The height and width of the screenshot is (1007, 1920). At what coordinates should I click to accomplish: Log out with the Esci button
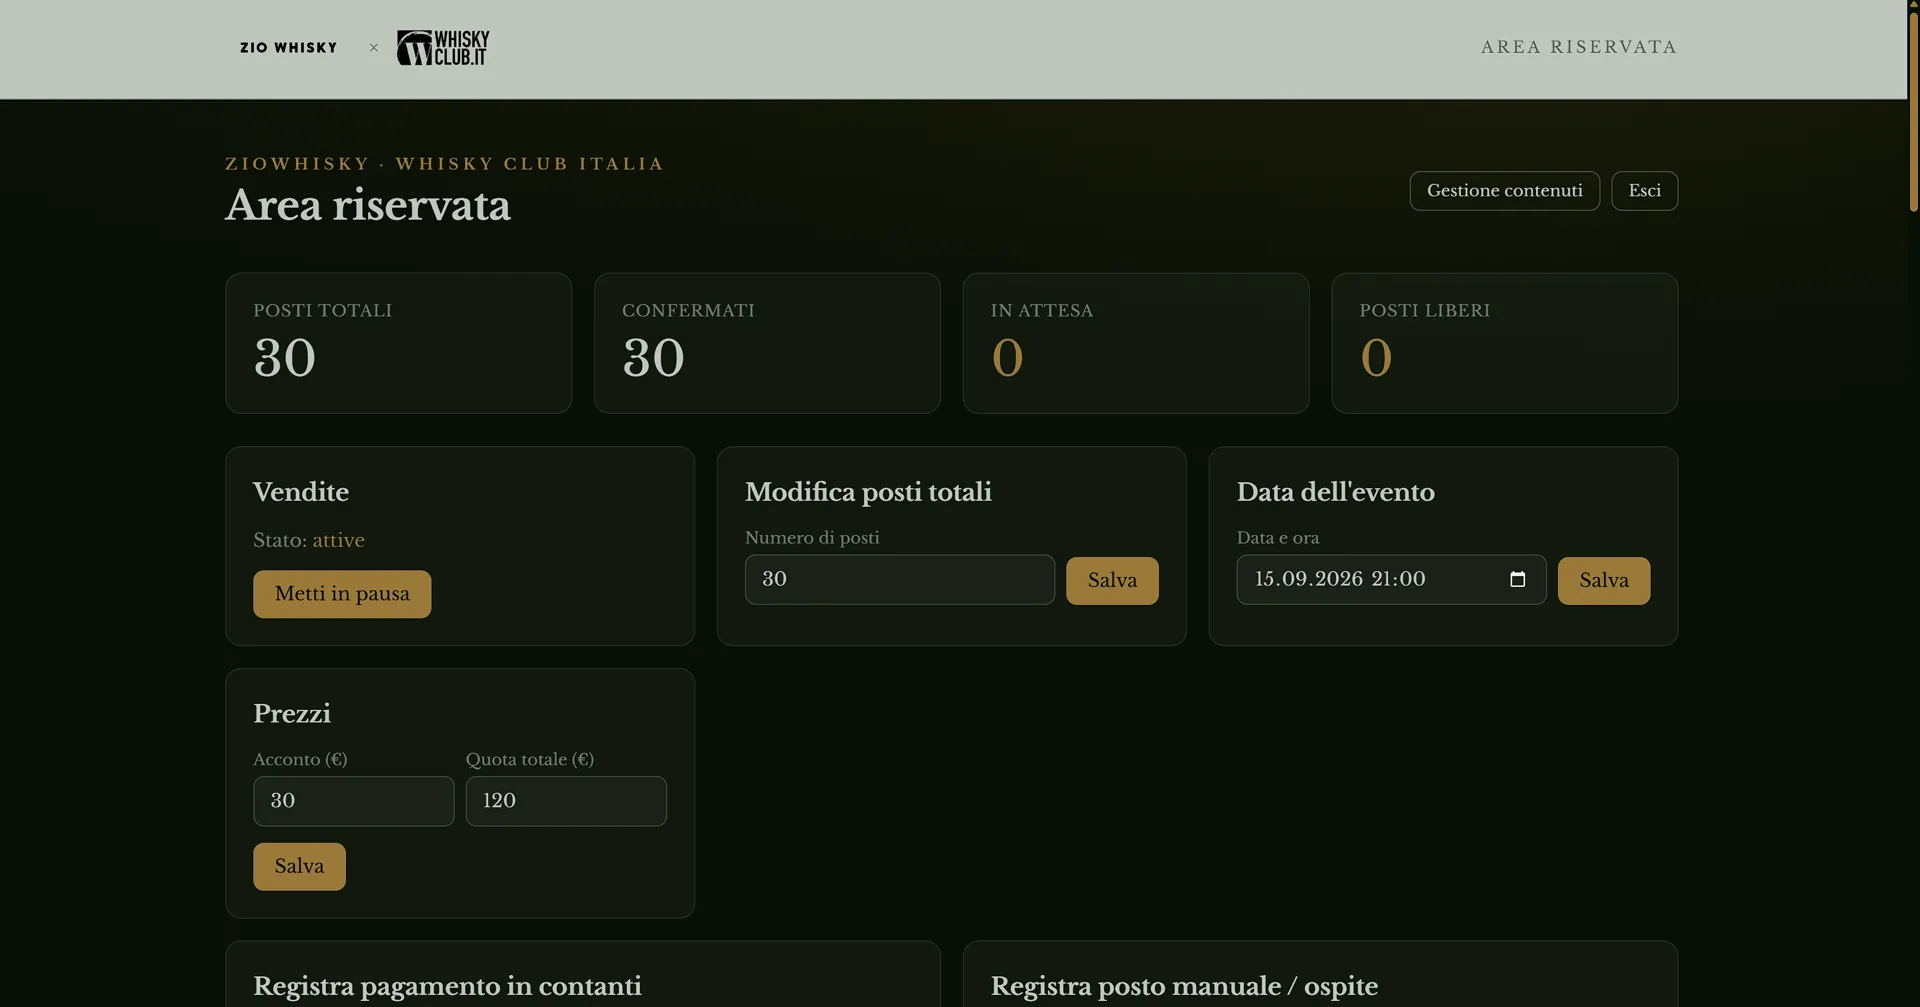click(1644, 191)
